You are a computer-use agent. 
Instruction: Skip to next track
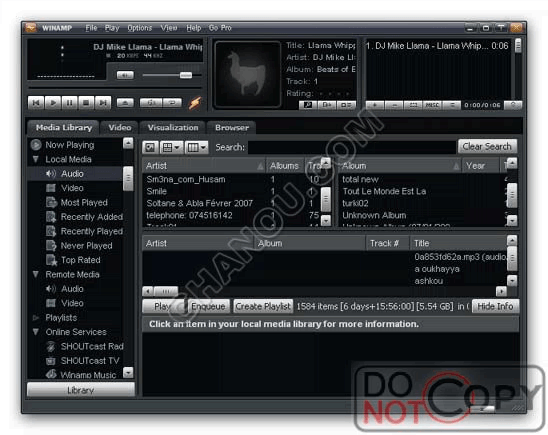(103, 103)
